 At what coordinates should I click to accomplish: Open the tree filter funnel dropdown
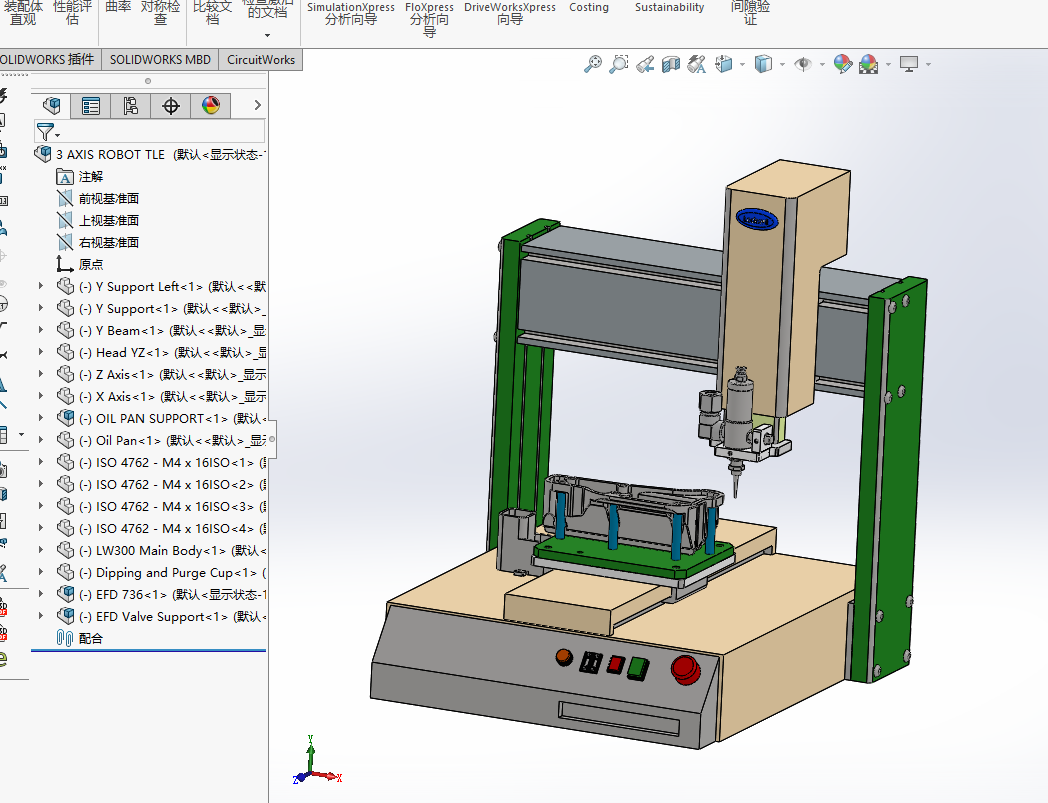(x=48, y=132)
